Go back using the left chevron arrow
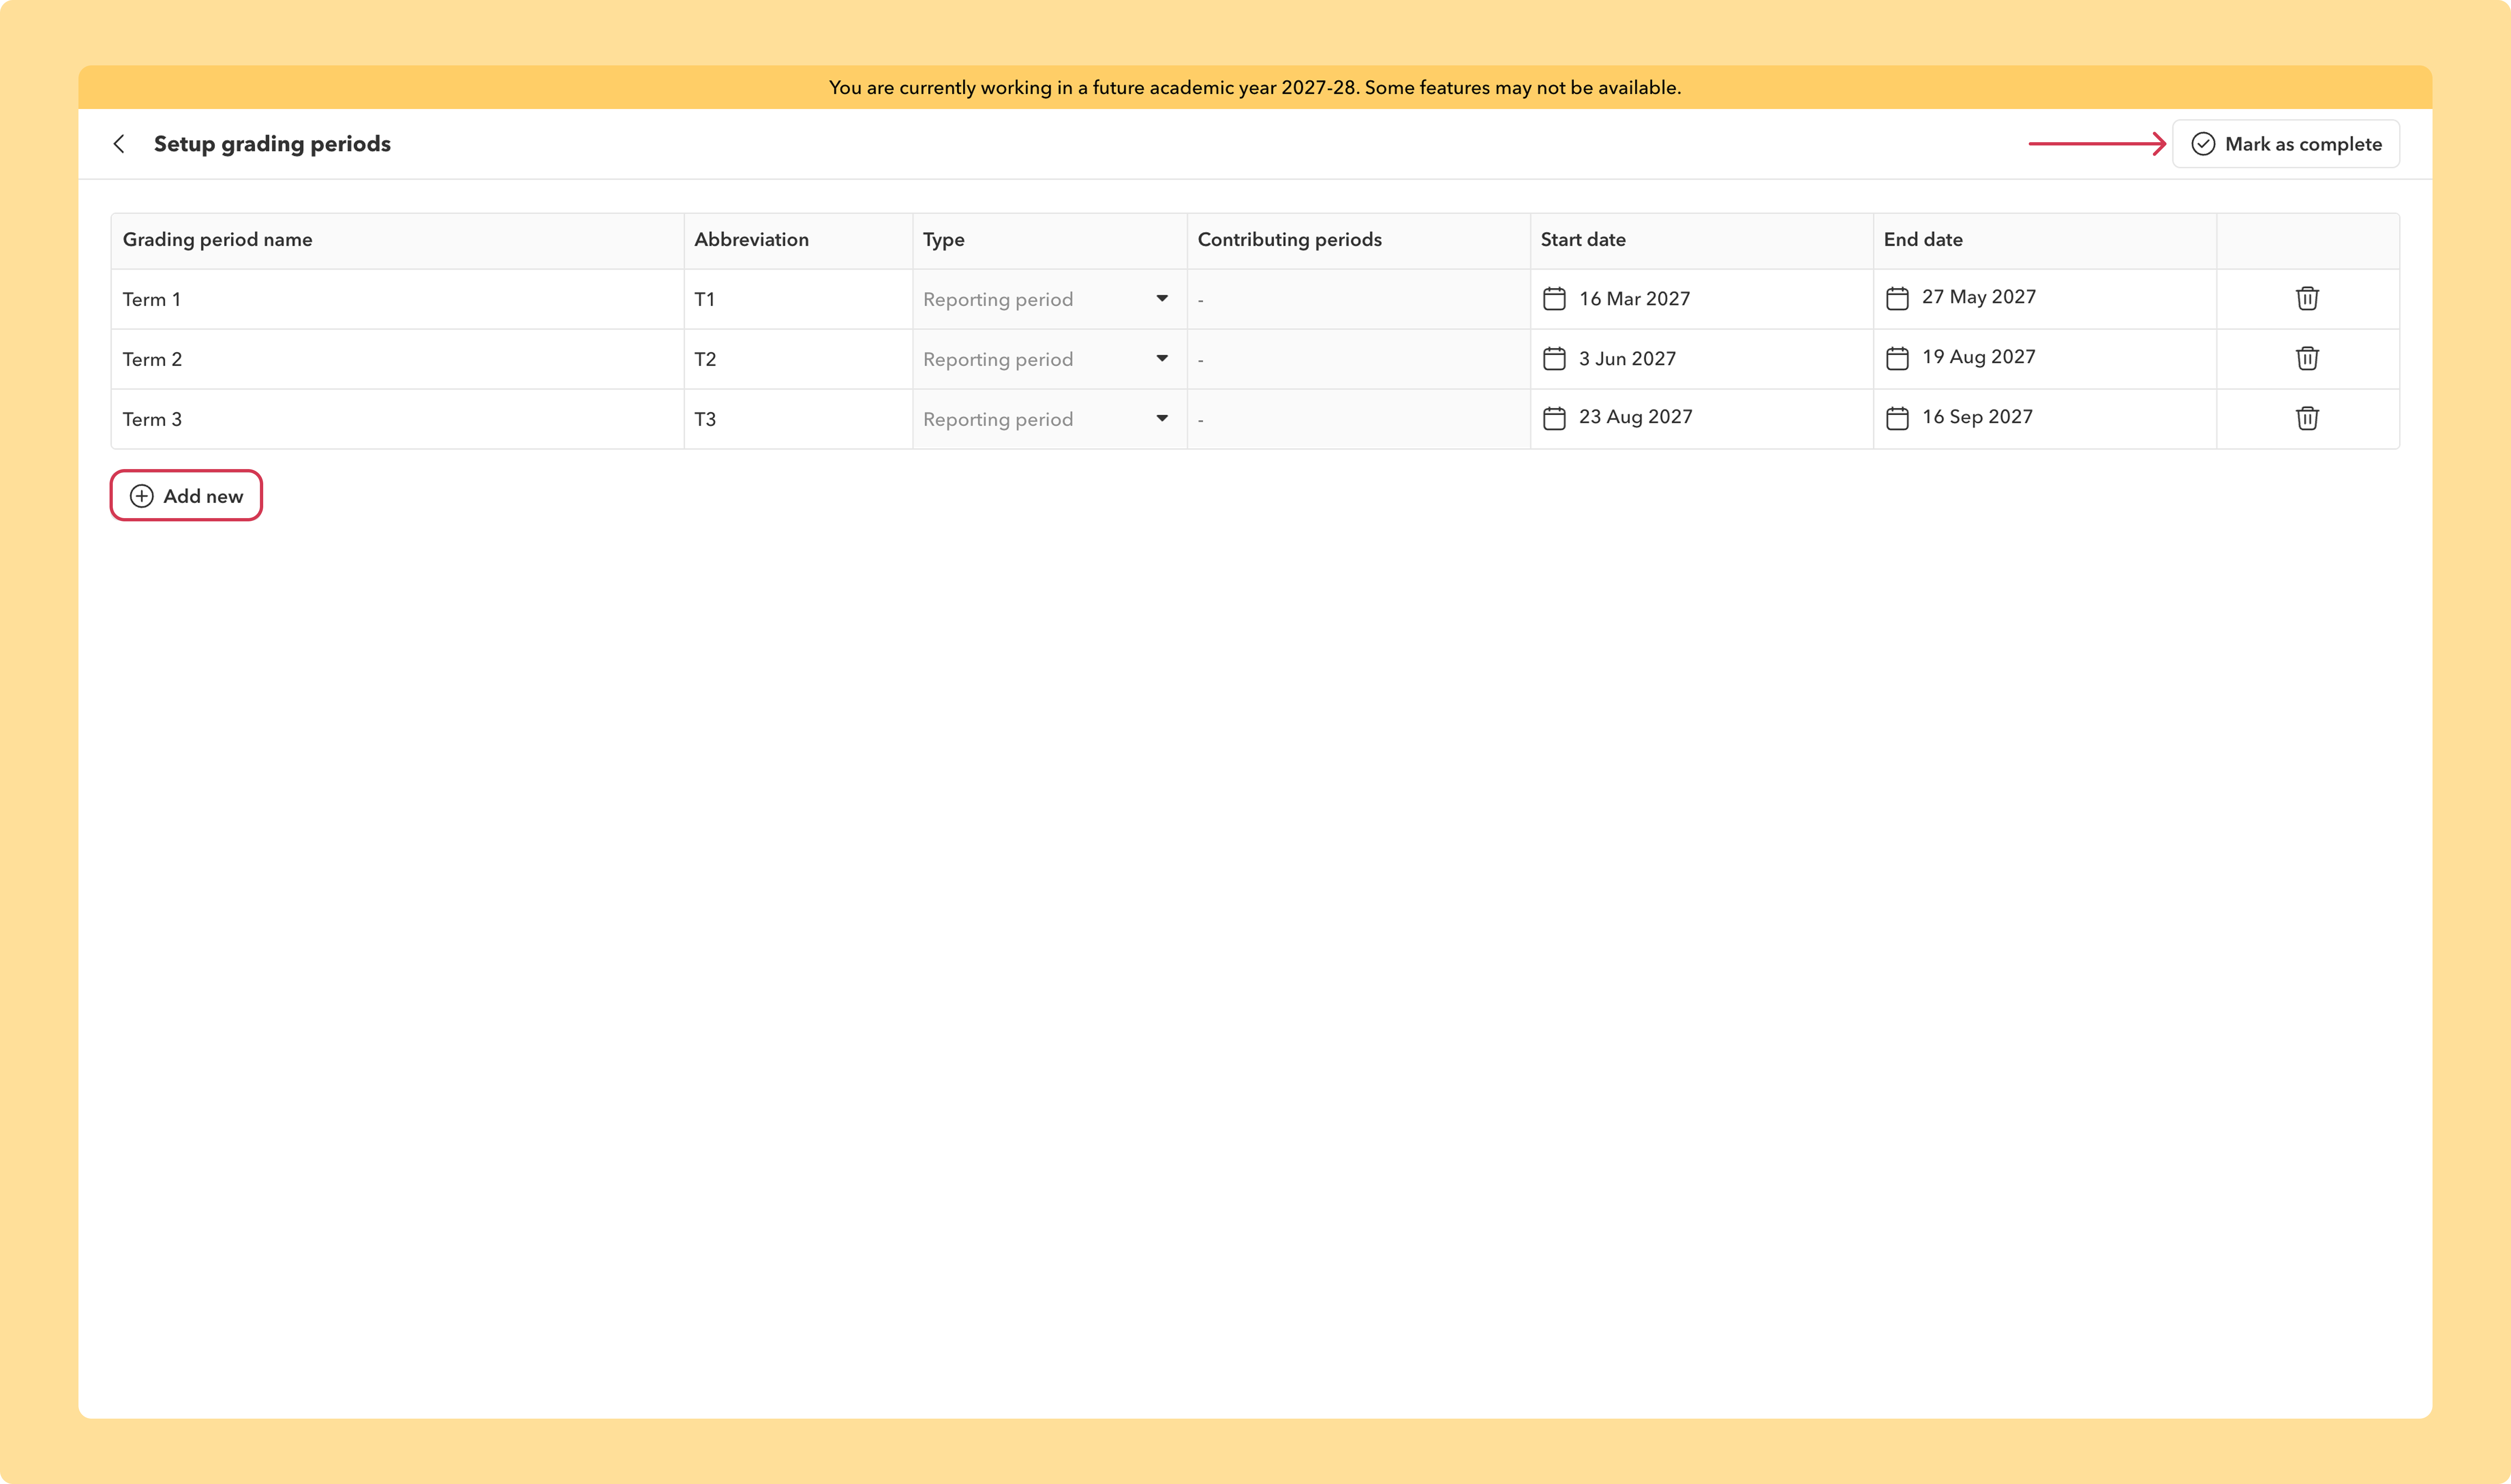Screen dimensions: 2511x1484 pyautogui.click(x=119, y=144)
